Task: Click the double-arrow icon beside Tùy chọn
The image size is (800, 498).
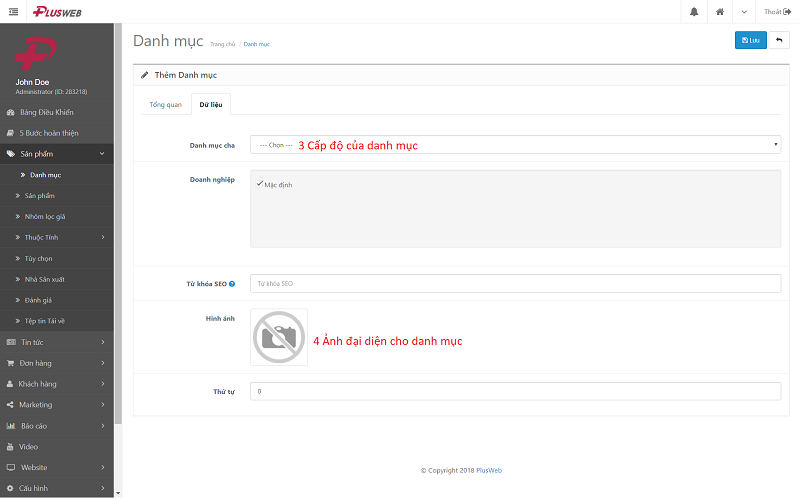Action: tap(17, 259)
